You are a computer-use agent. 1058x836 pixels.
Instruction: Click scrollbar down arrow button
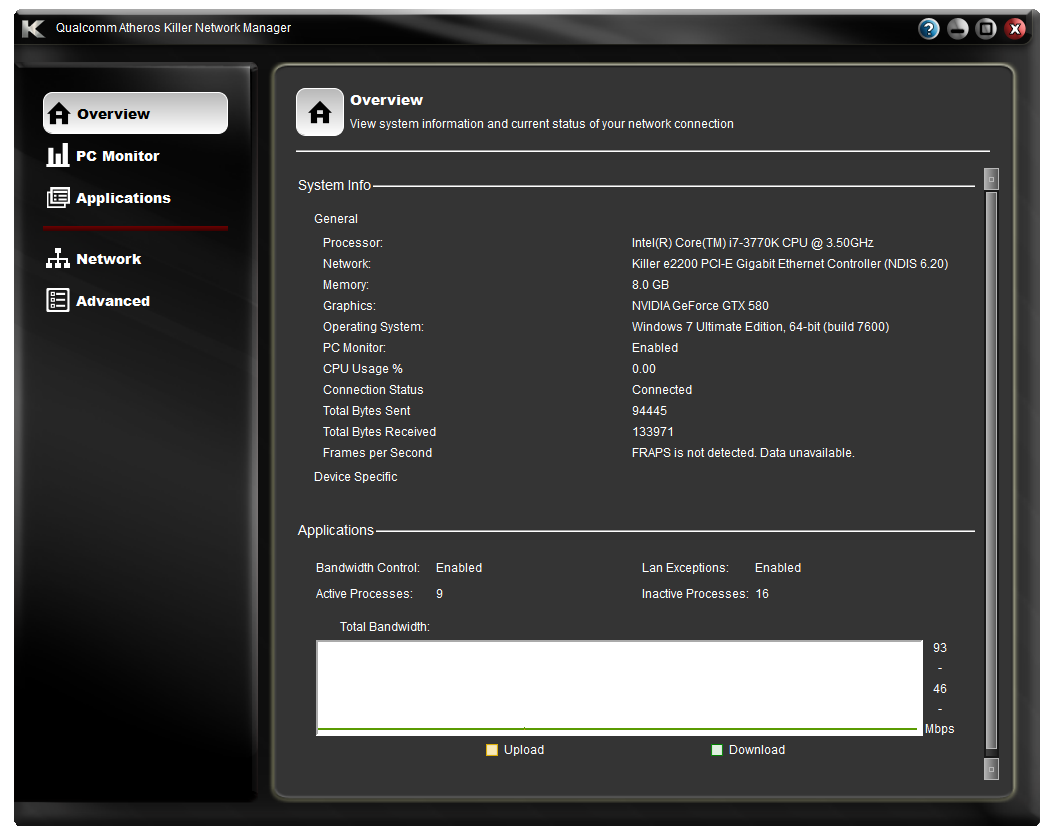click(991, 769)
